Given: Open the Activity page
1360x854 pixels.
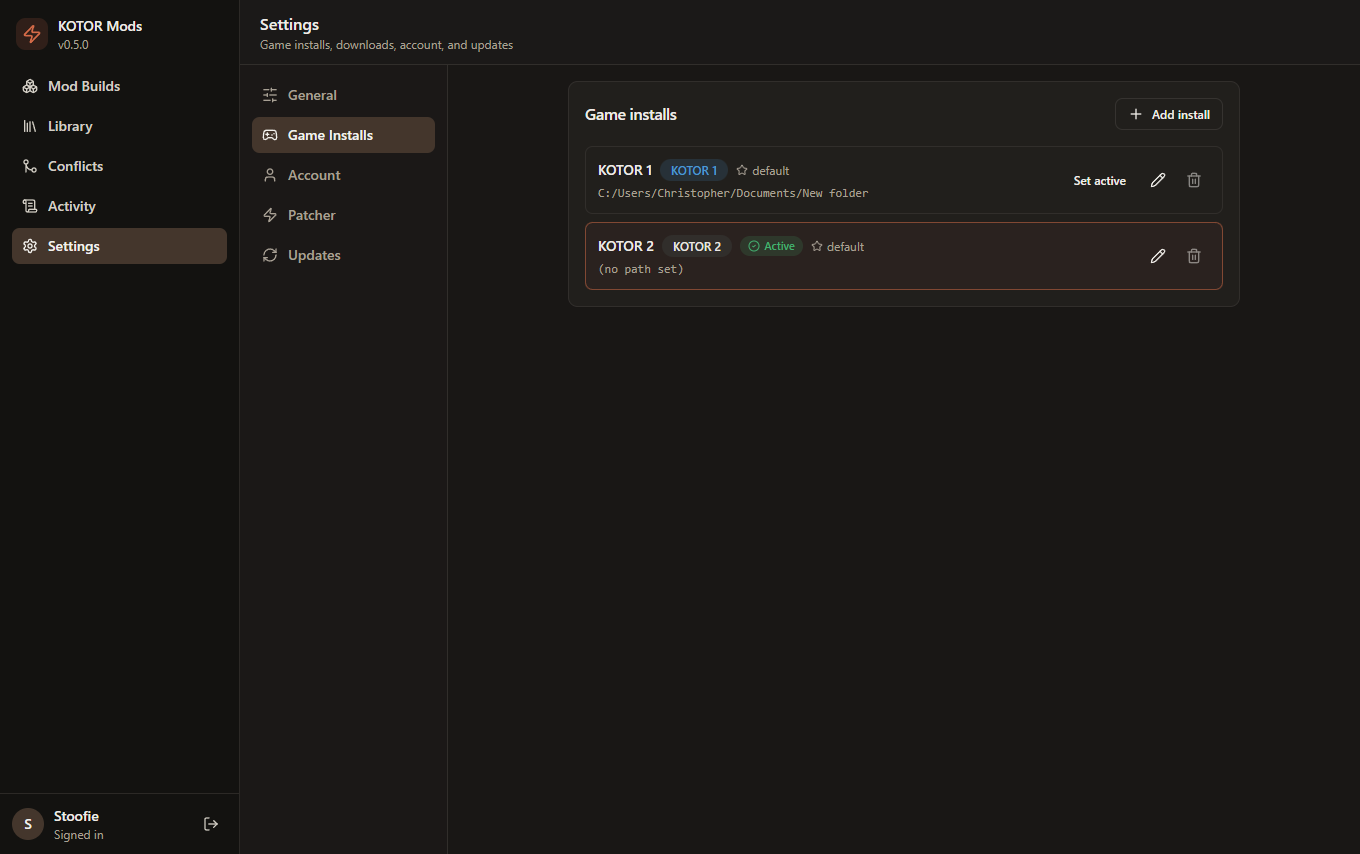Looking at the screenshot, I should pyautogui.click(x=119, y=206).
